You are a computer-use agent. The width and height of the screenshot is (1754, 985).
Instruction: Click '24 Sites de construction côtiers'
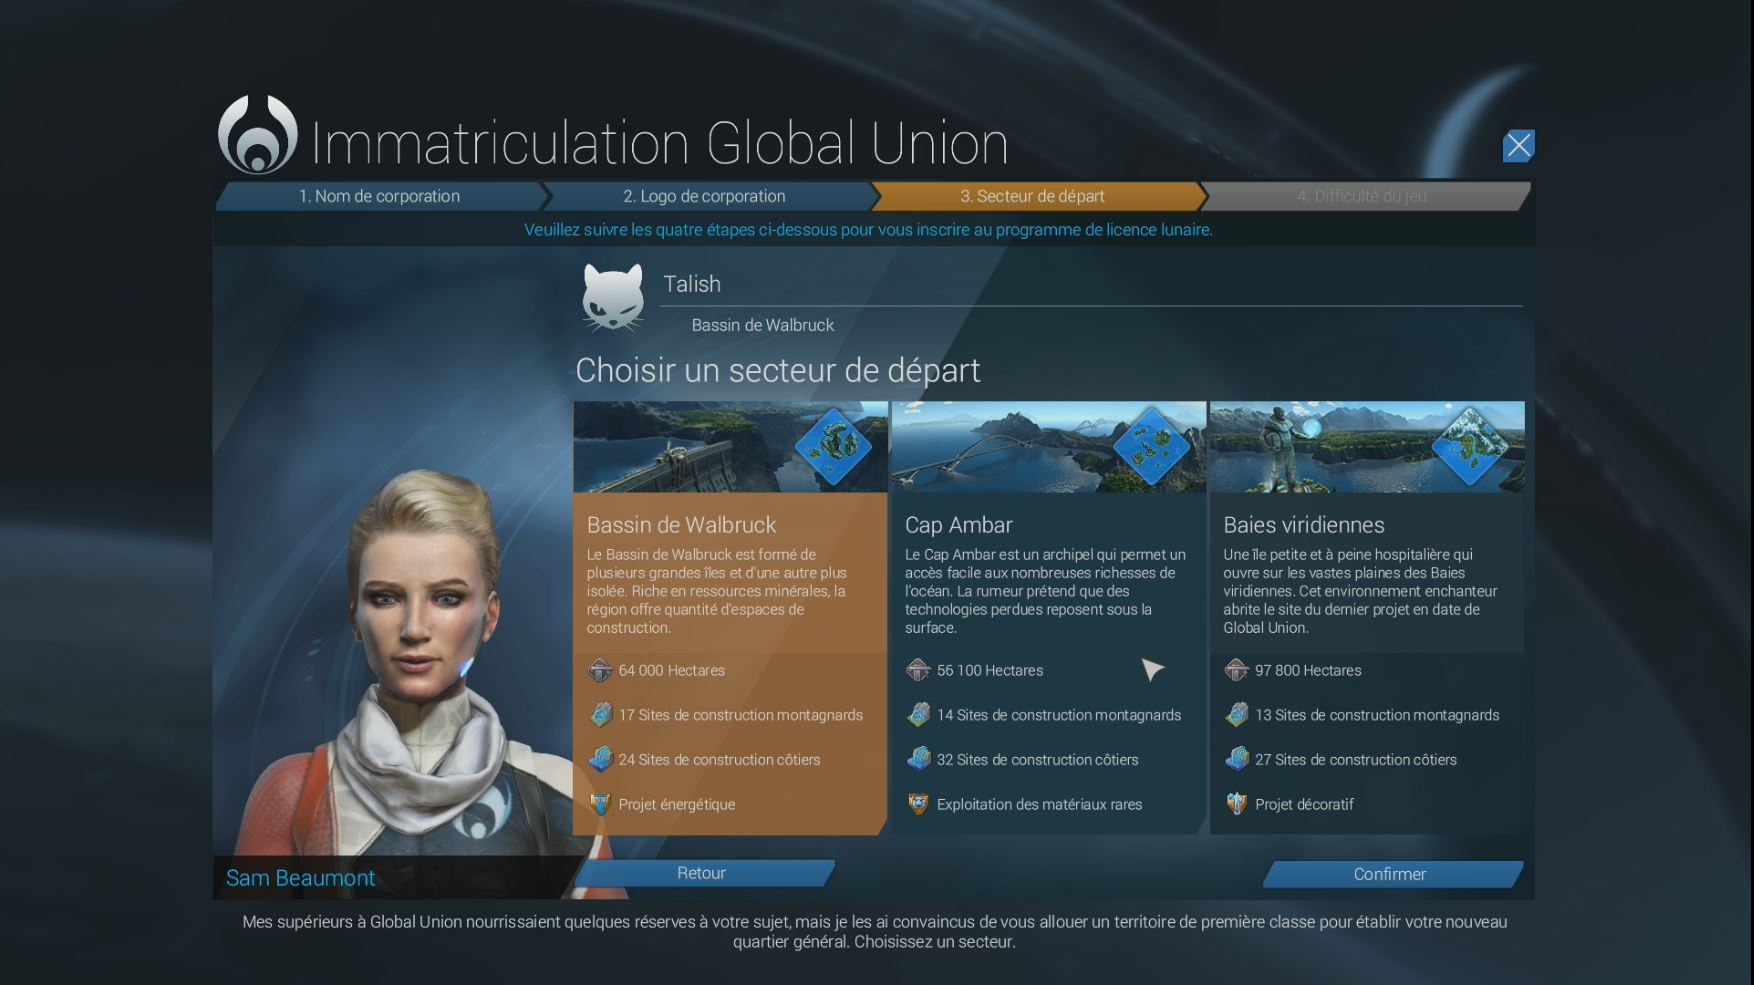click(719, 760)
